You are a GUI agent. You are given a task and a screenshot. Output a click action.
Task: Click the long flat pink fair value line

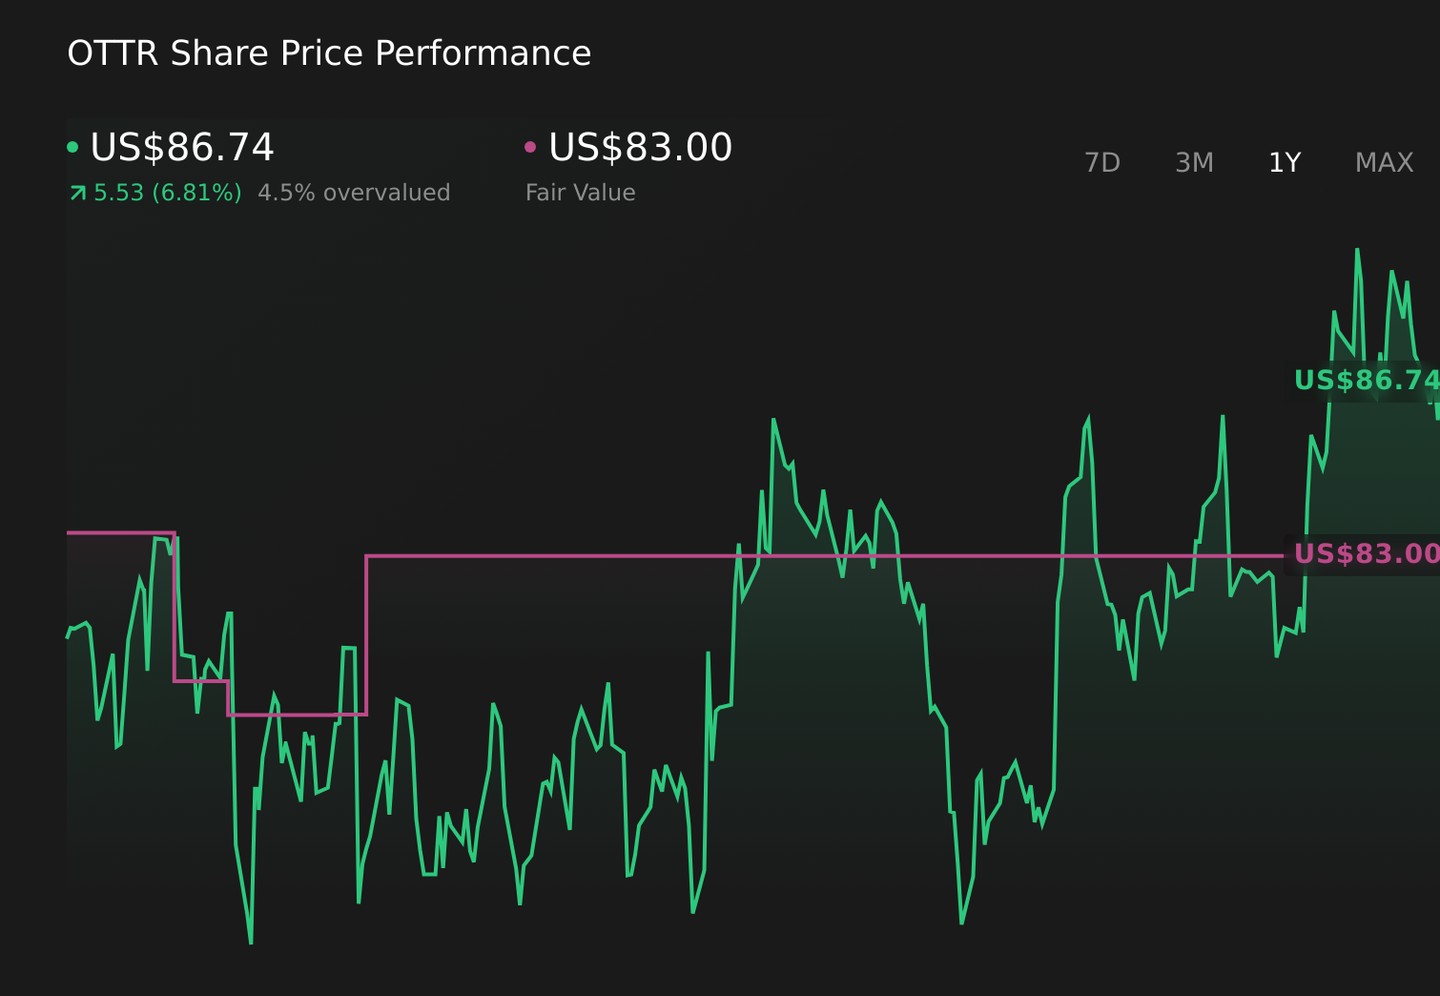click(824, 555)
